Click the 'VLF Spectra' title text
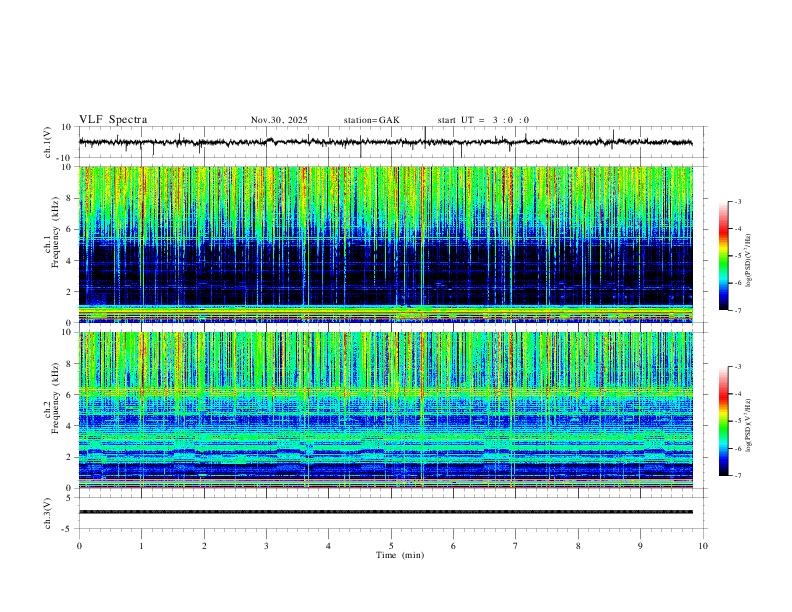The width and height of the screenshot is (792, 612). point(113,120)
